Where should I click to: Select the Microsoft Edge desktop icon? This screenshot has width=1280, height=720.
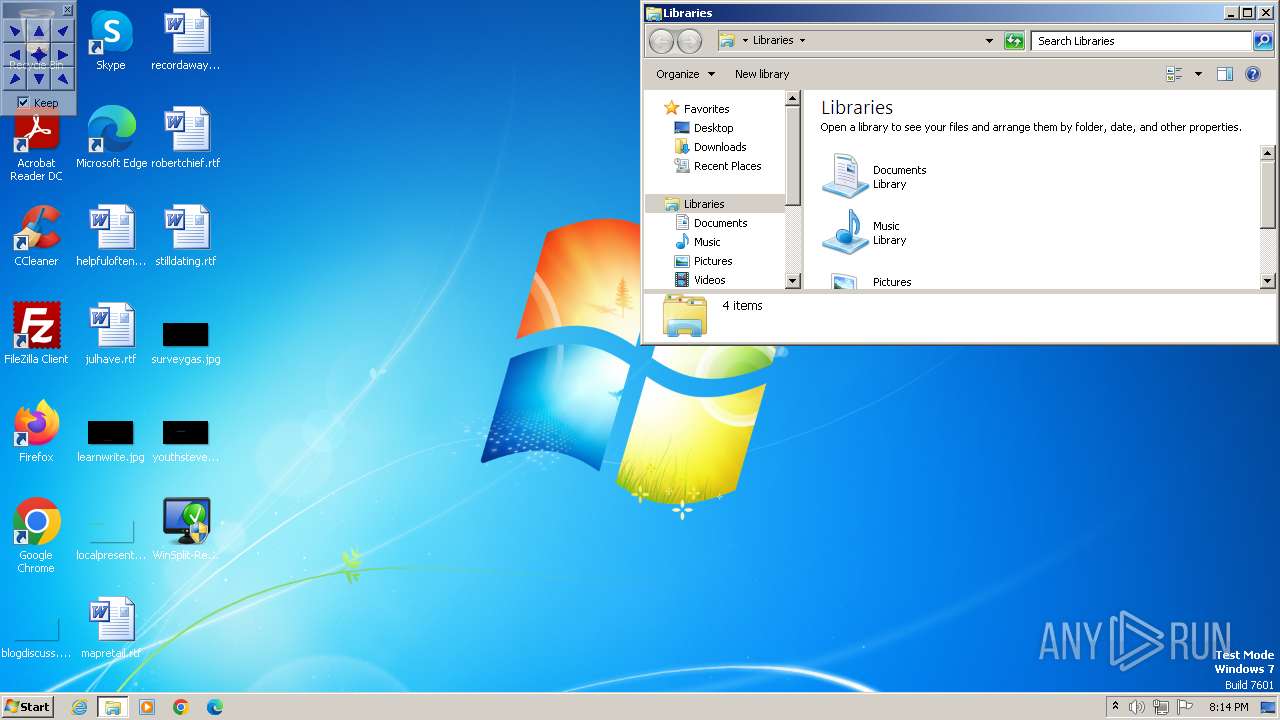click(x=111, y=138)
